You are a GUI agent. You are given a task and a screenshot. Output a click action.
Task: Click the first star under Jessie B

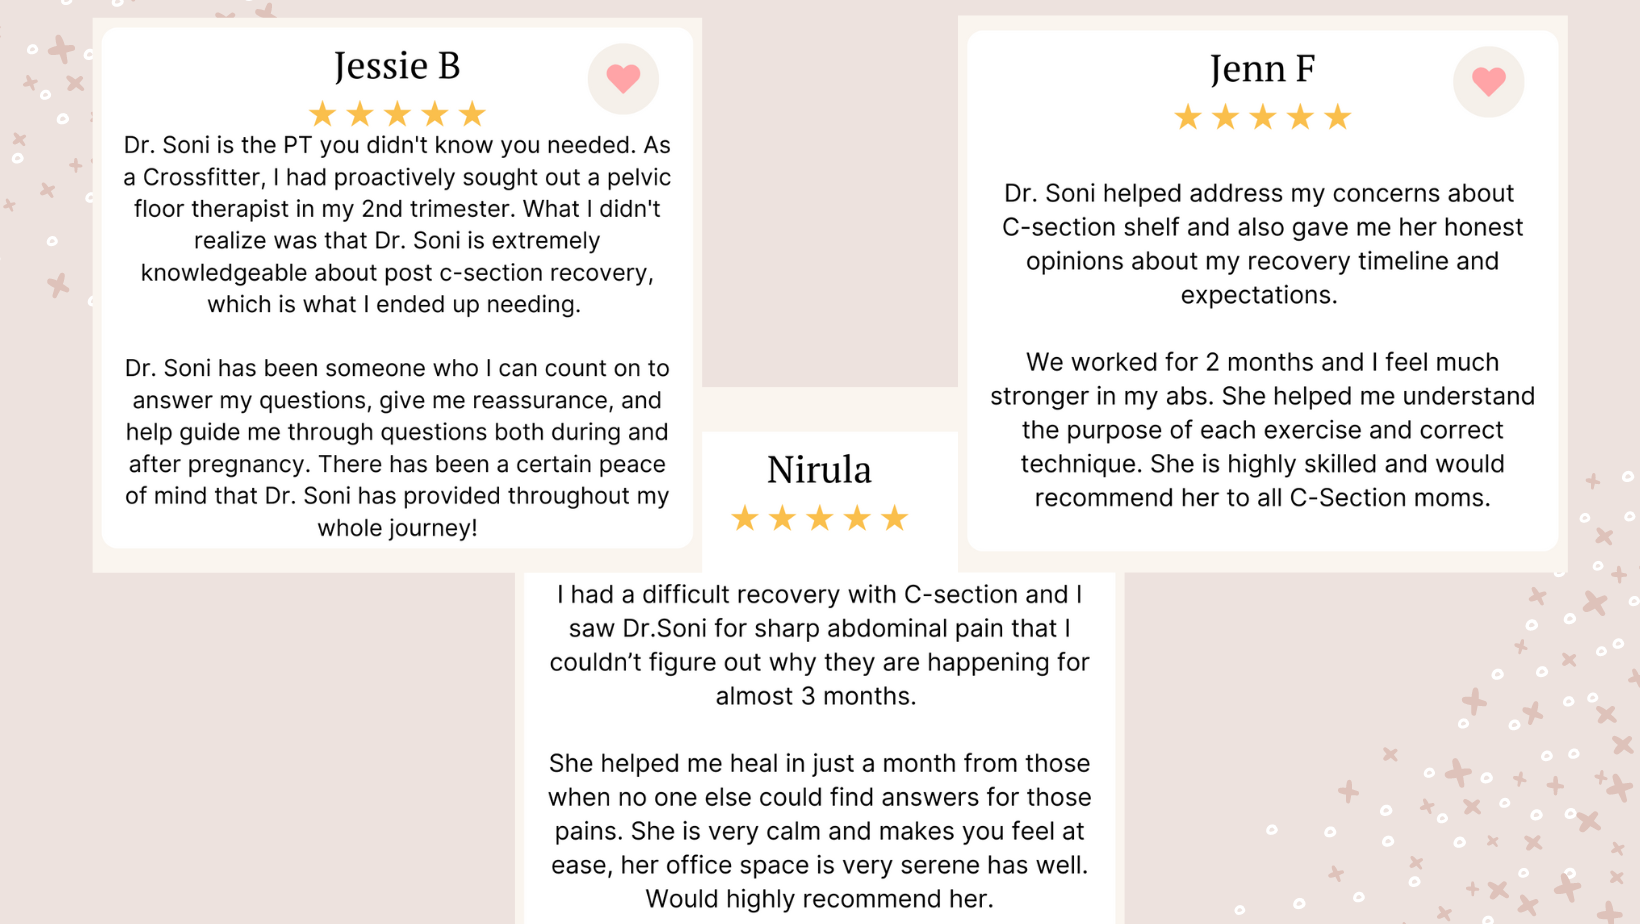[322, 114]
